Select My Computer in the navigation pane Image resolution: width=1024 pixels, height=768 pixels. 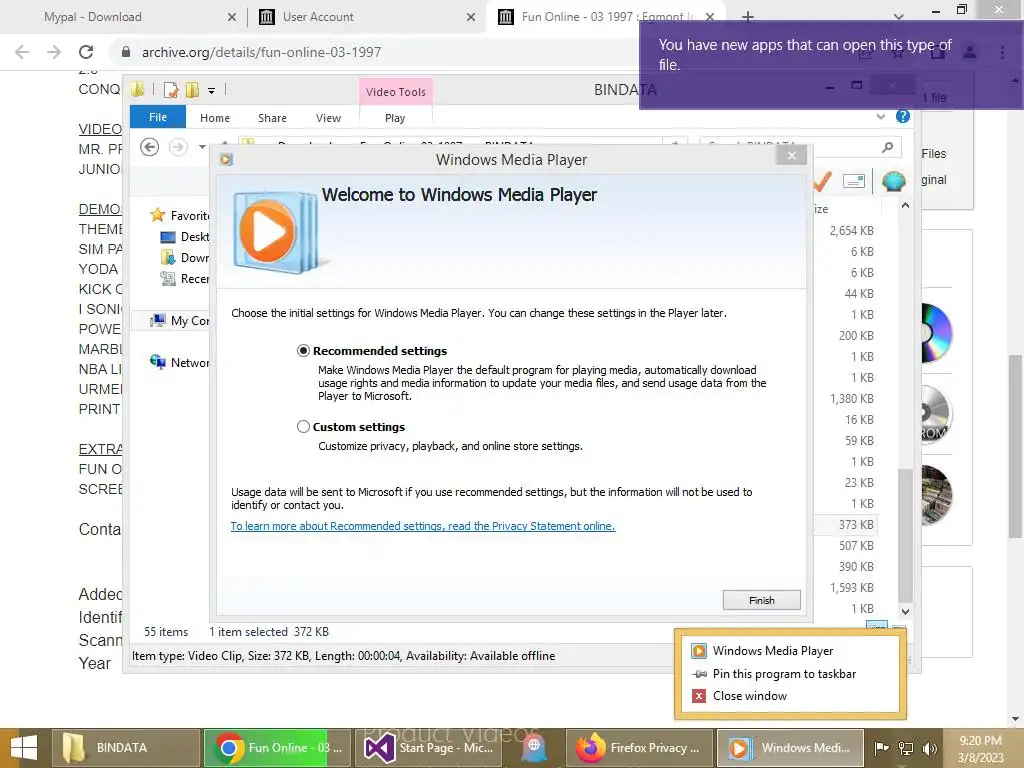tap(180, 321)
